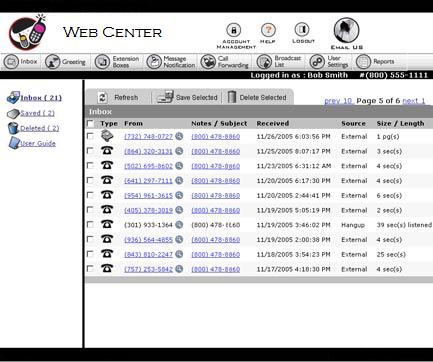The image size is (433, 362).
Task: Open Account Management lock icon
Action: 234,30
